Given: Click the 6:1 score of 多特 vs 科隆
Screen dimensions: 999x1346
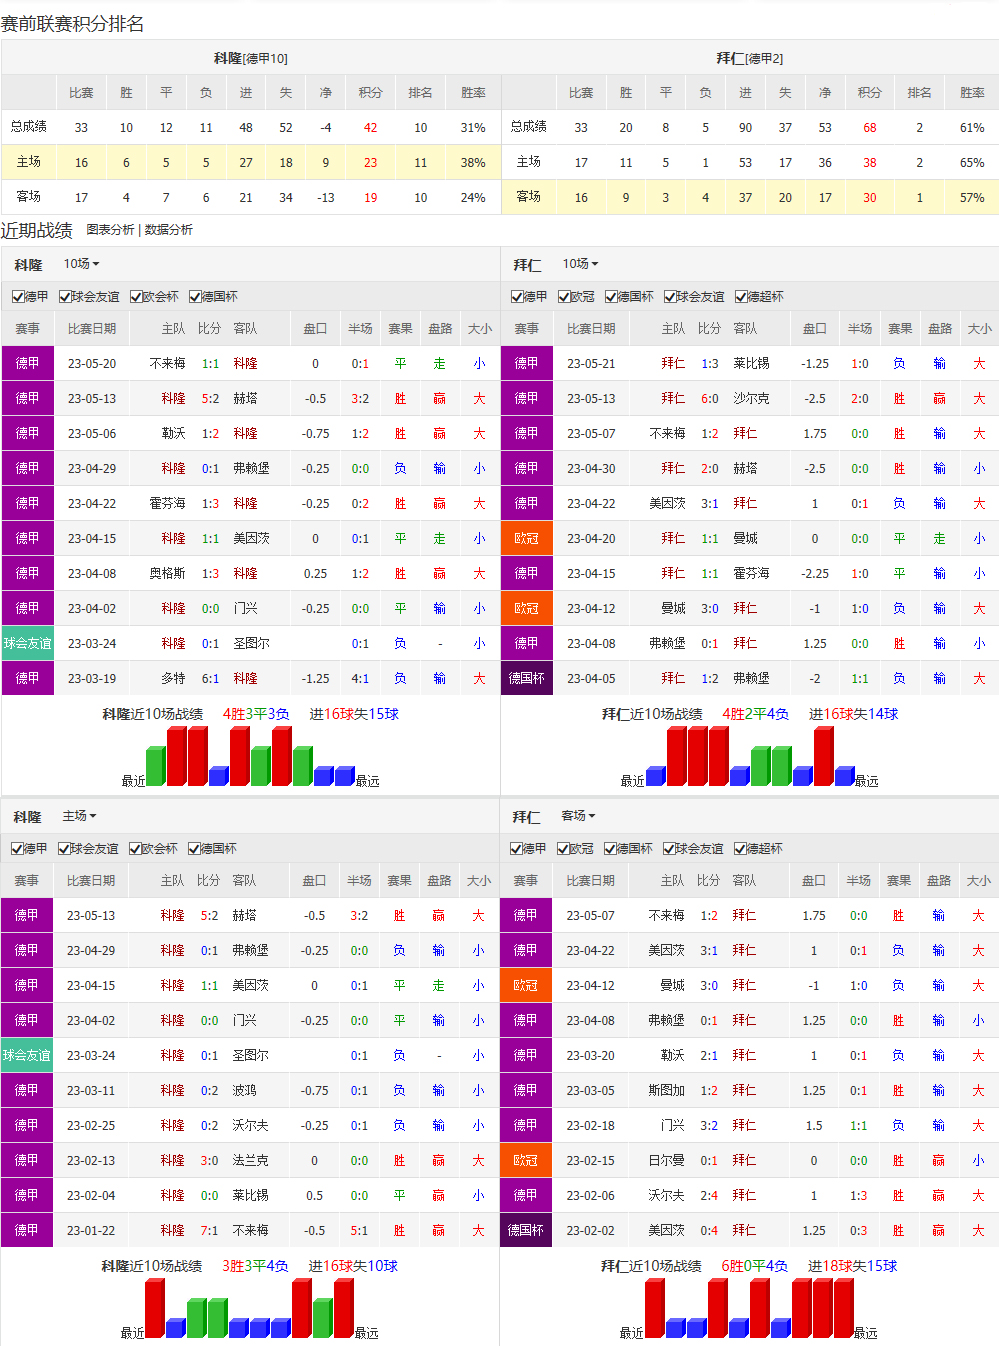Looking at the screenshot, I should [x=210, y=678].
